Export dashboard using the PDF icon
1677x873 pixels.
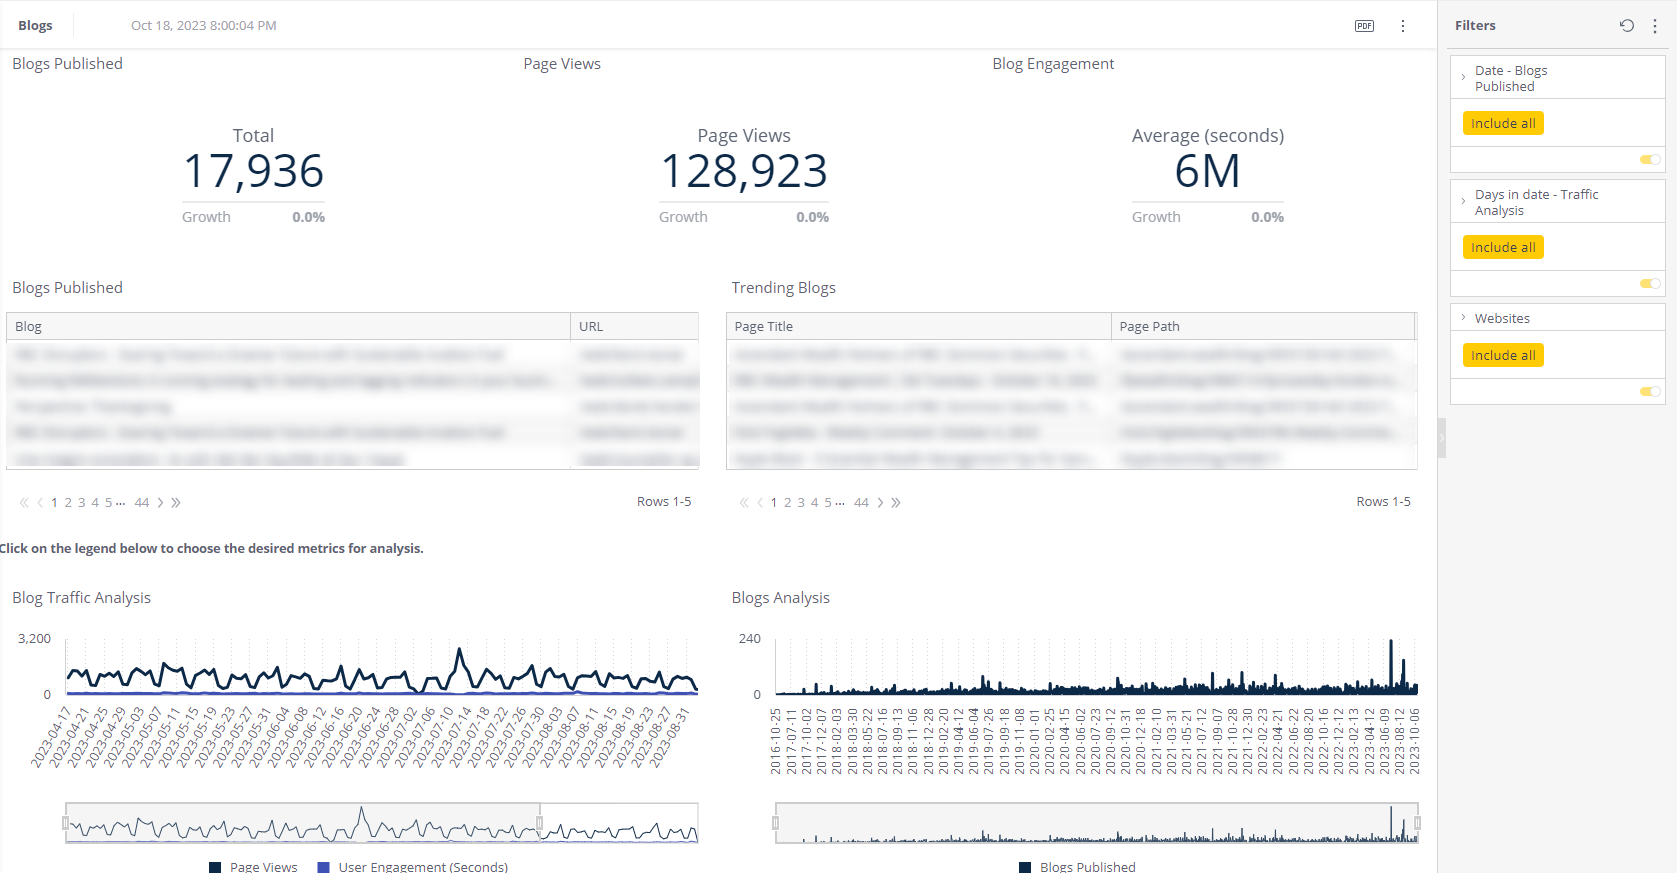pyautogui.click(x=1364, y=26)
